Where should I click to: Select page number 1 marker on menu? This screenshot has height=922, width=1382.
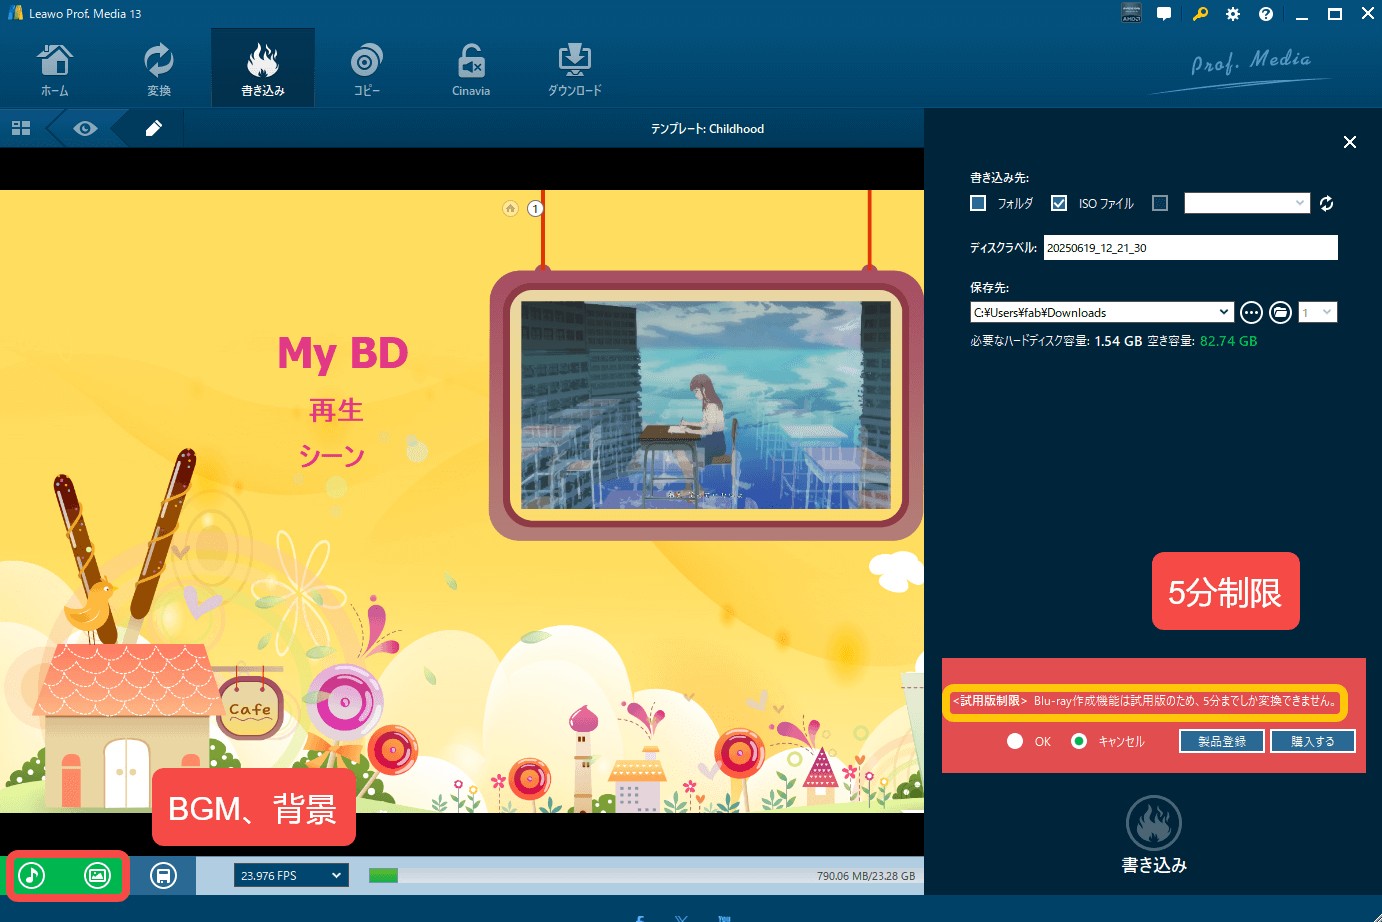tap(535, 208)
